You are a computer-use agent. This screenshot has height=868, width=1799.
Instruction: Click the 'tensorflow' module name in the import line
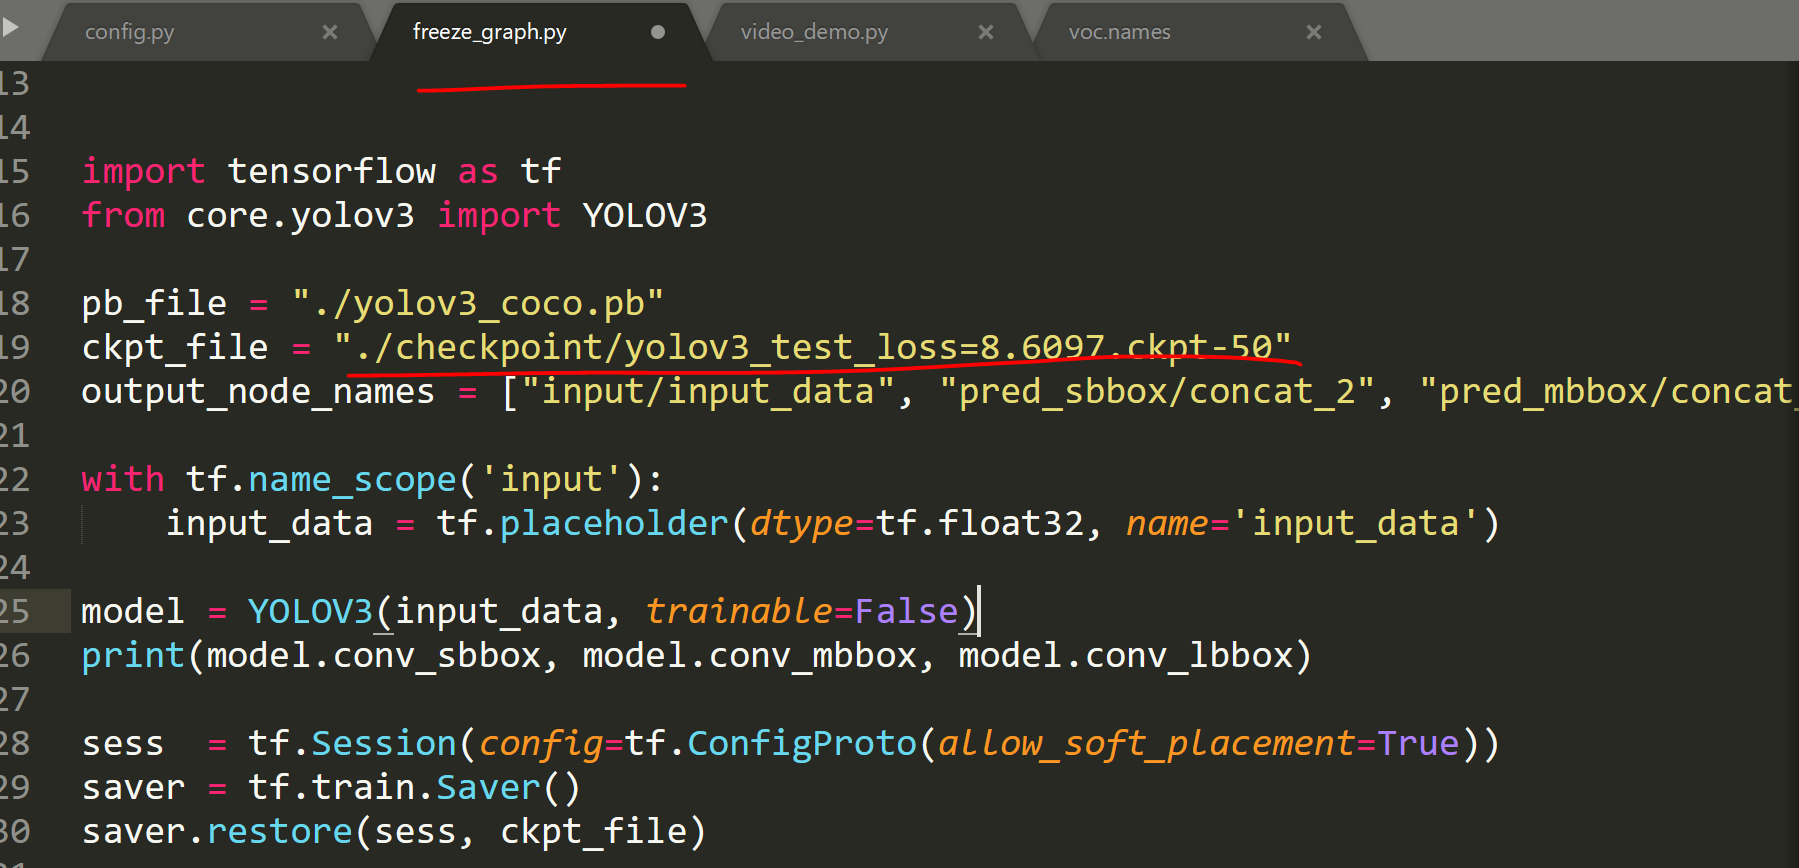click(x=332, y=171)
